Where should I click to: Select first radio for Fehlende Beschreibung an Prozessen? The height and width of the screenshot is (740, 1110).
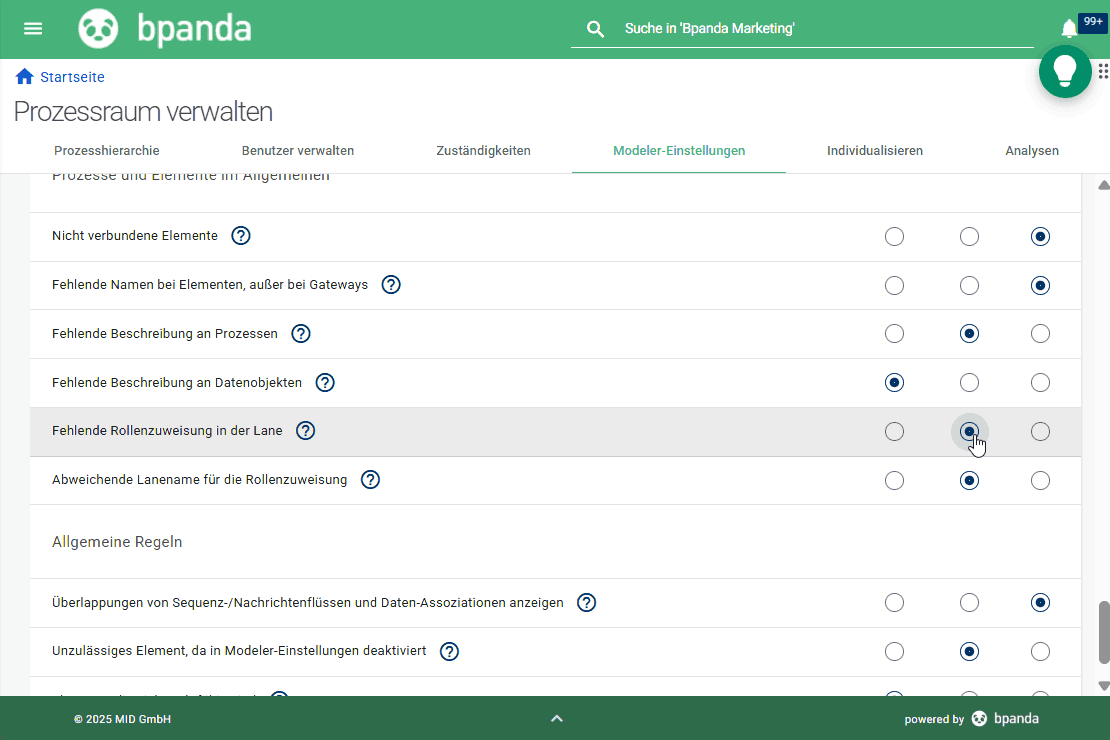(x=894, y=334)
